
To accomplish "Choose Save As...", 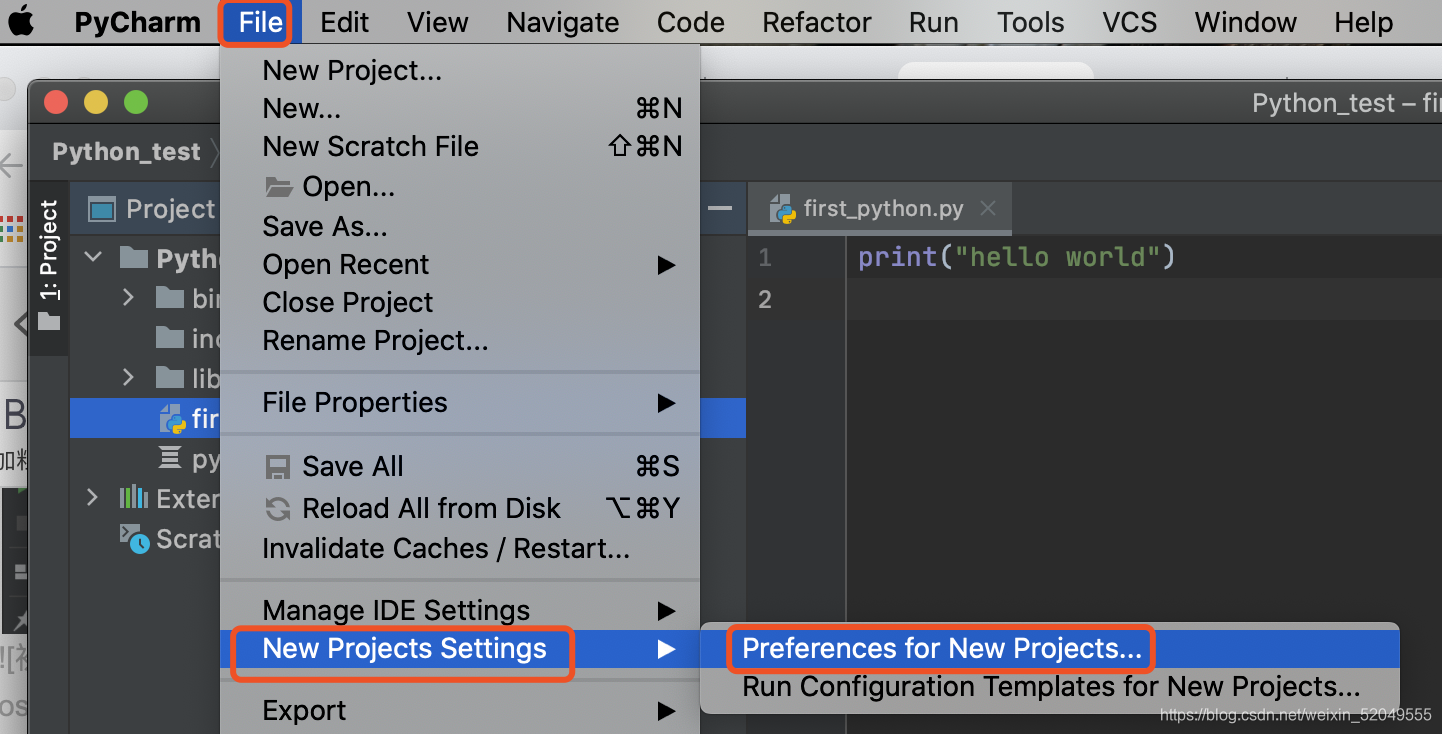I will [x=460, y=226].
